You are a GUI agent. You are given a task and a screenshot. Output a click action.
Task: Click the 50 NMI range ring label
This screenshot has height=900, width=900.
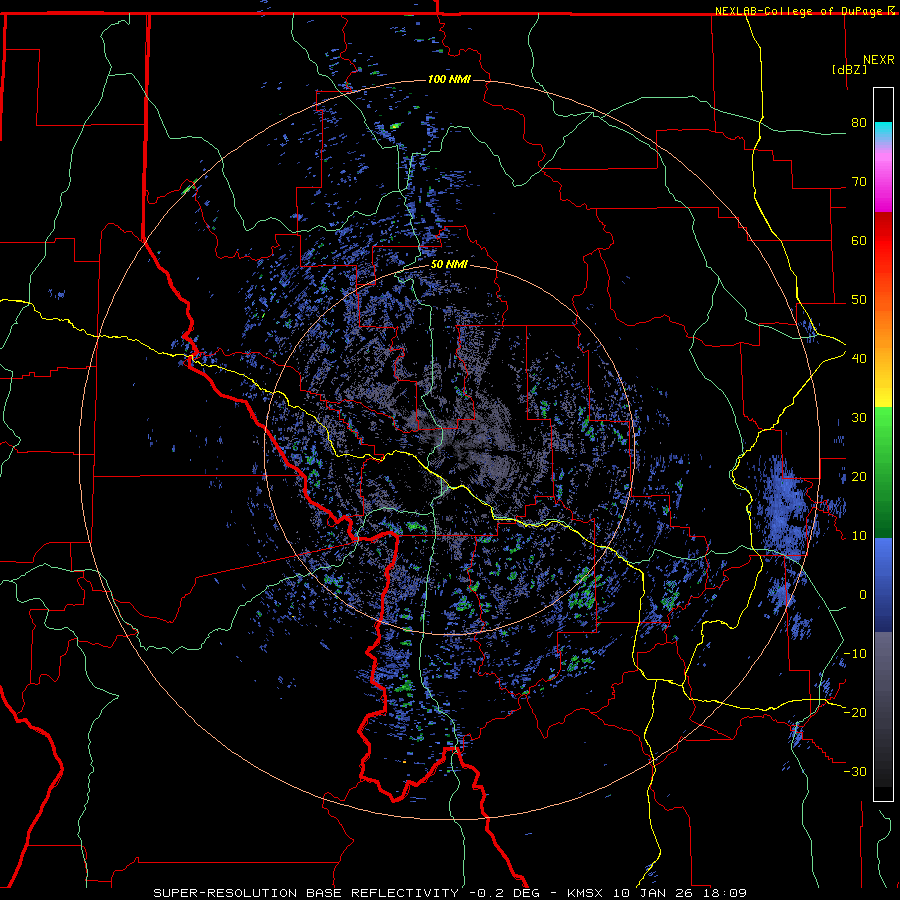(449, 265)
